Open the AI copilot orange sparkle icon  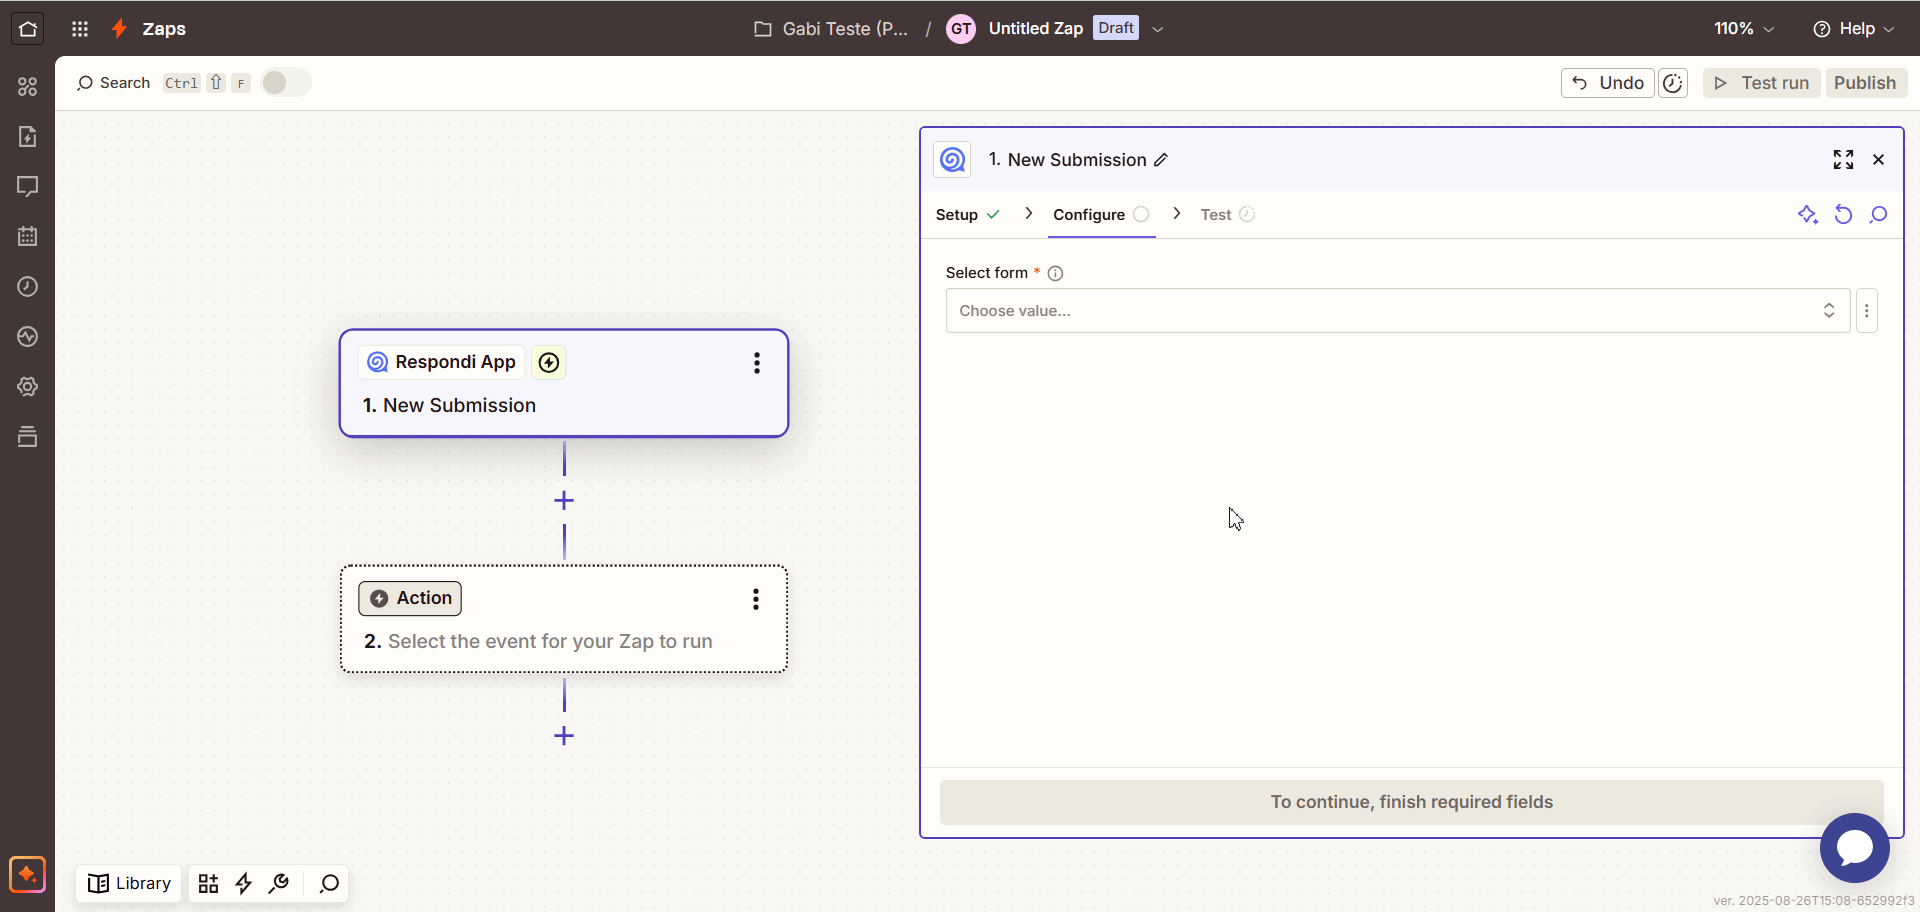(x=28, y=874)
